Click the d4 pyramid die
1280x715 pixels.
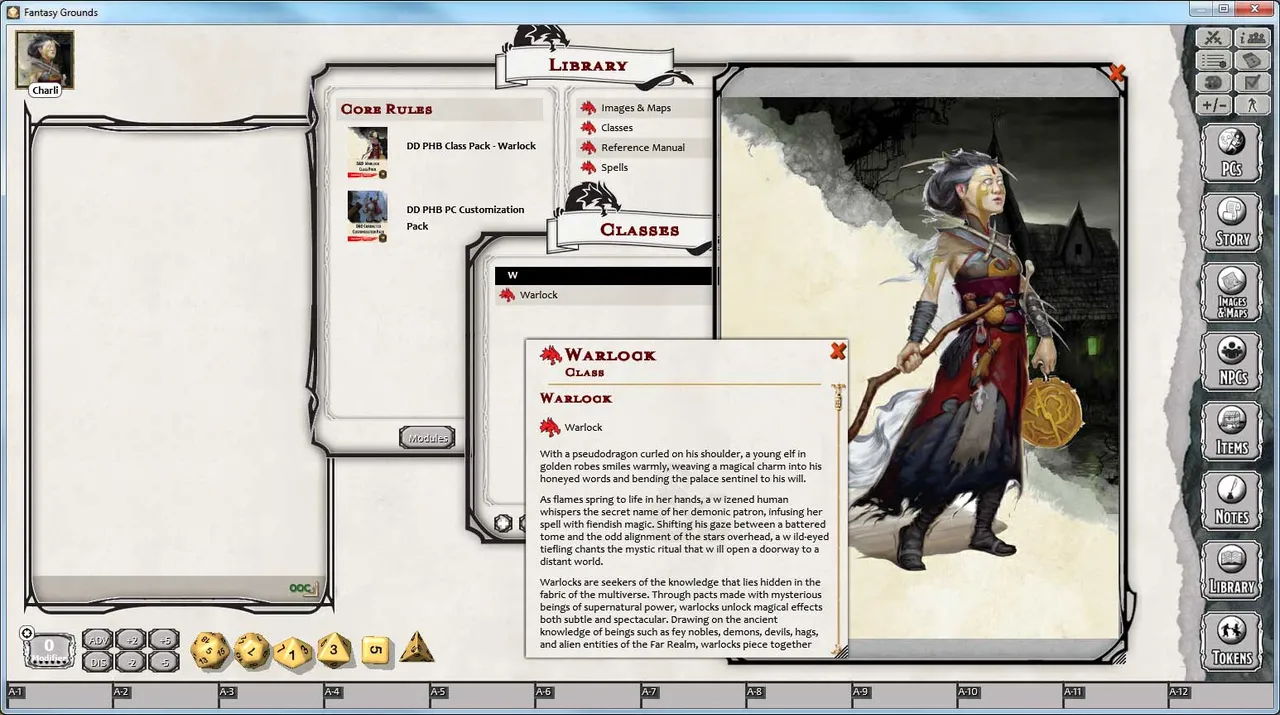point(417,648)
